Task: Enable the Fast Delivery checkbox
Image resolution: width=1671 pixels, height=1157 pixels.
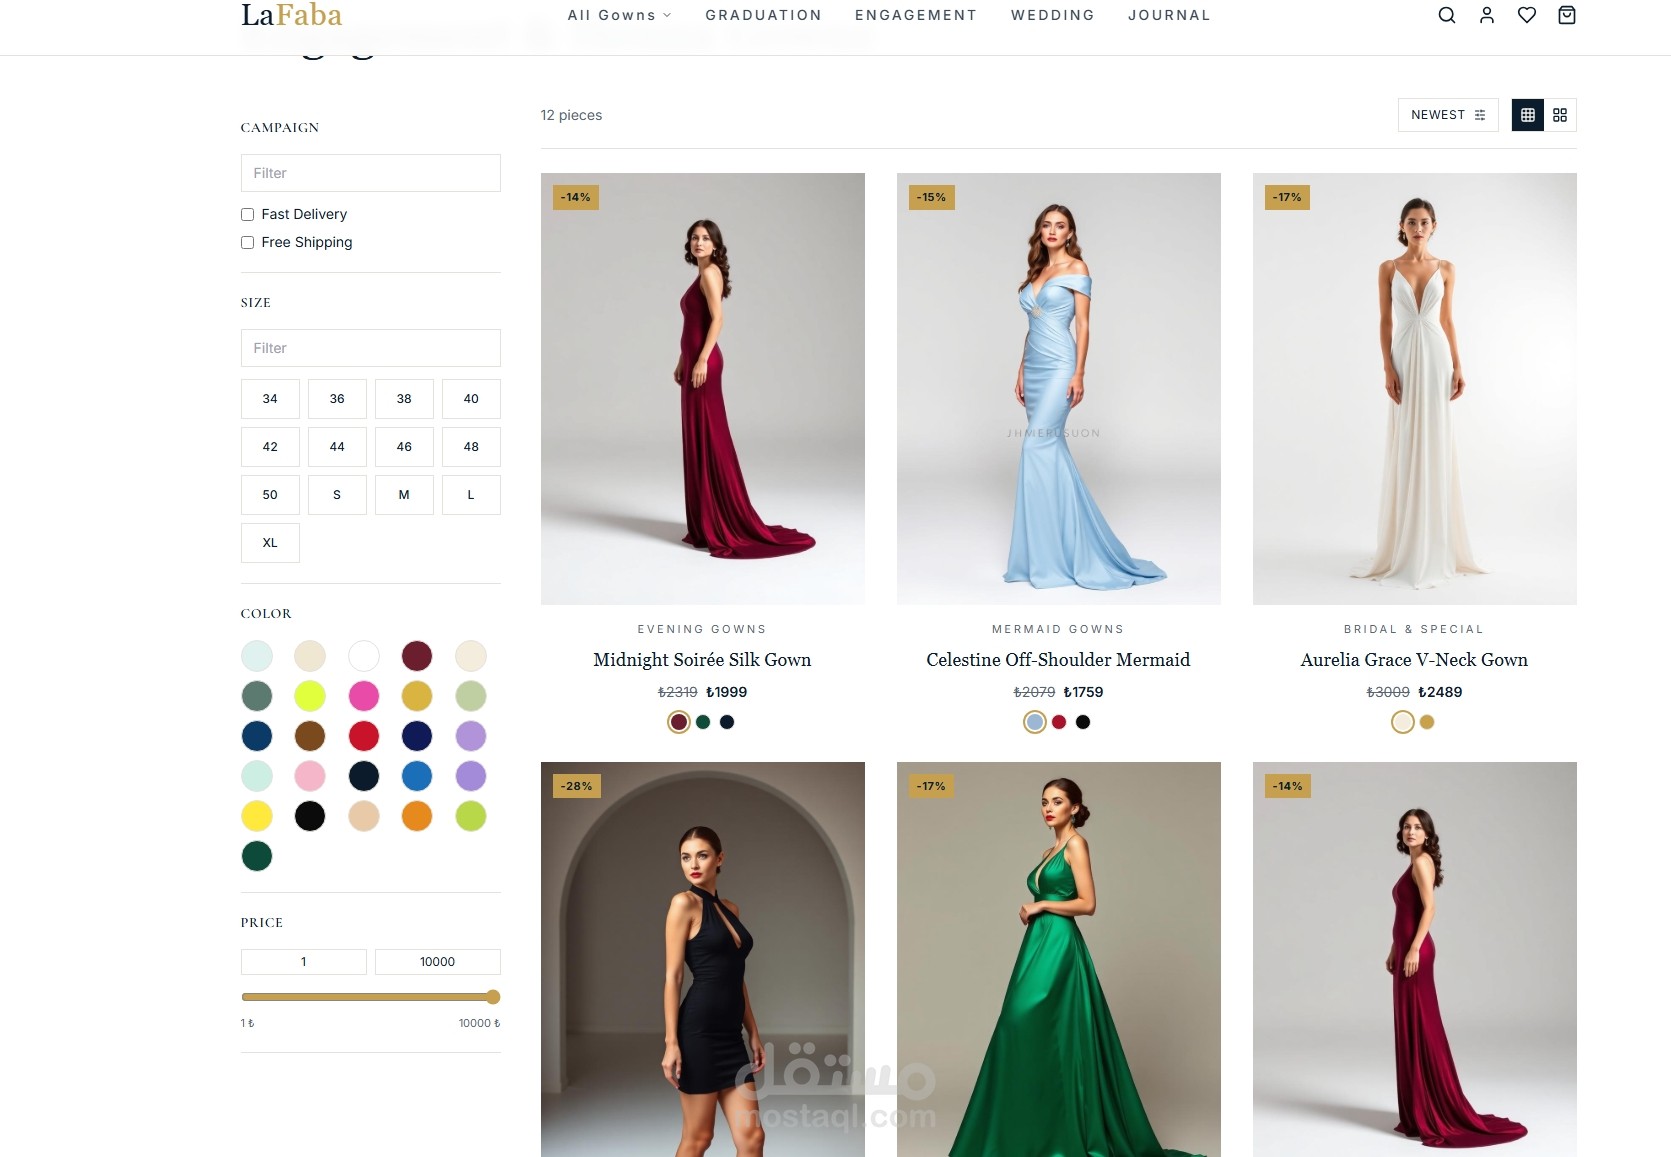Action: coord(247,214)
